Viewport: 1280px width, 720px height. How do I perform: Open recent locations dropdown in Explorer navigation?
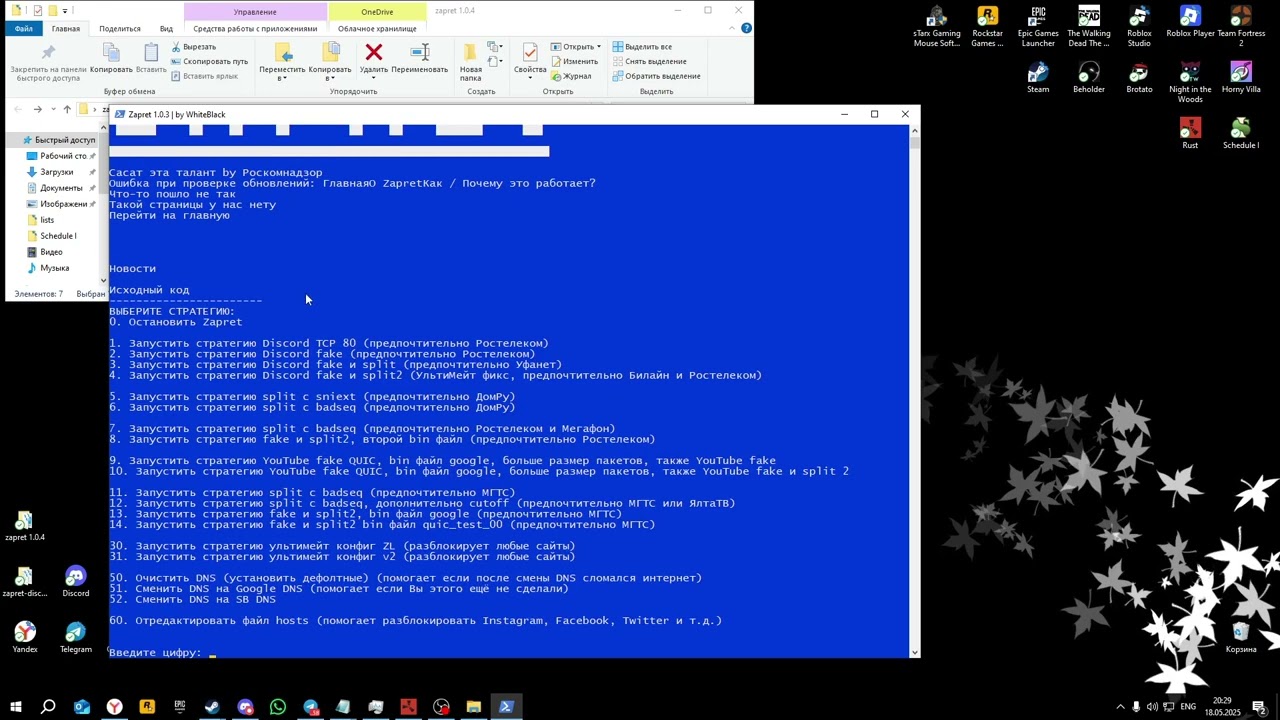[x=53, y=109]
